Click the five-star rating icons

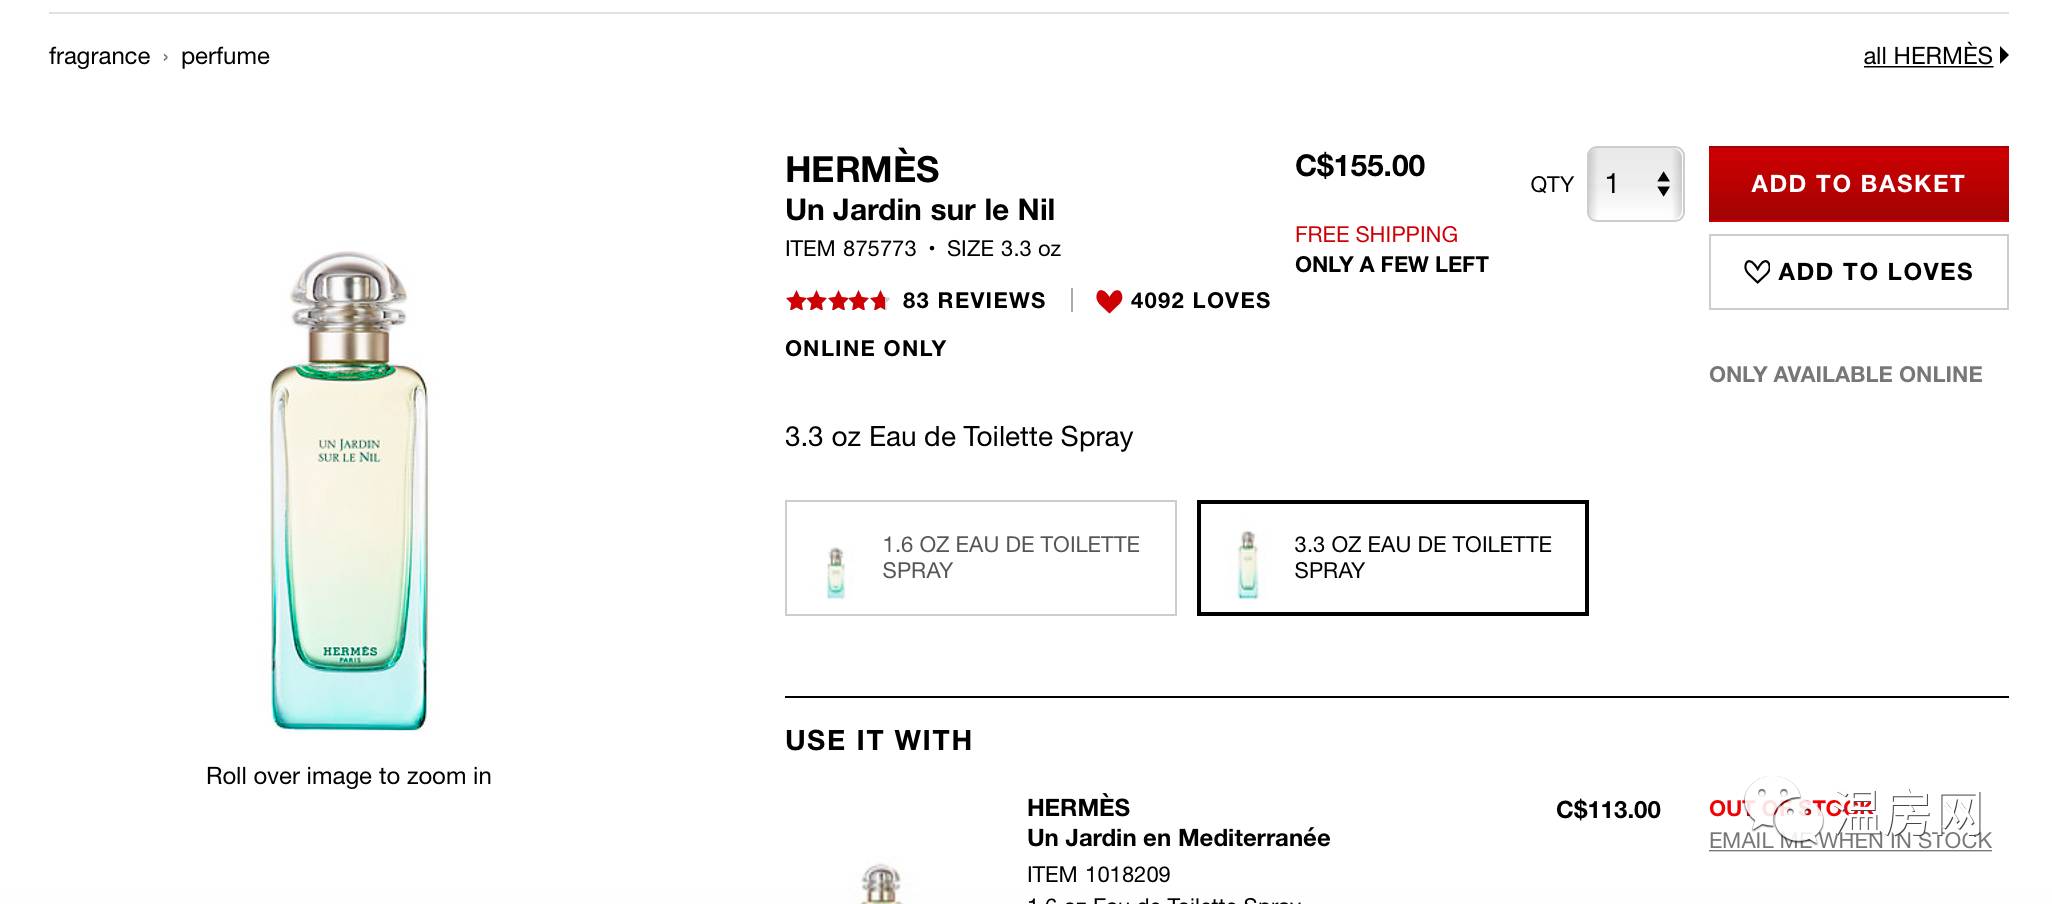[x=836, y=301]
